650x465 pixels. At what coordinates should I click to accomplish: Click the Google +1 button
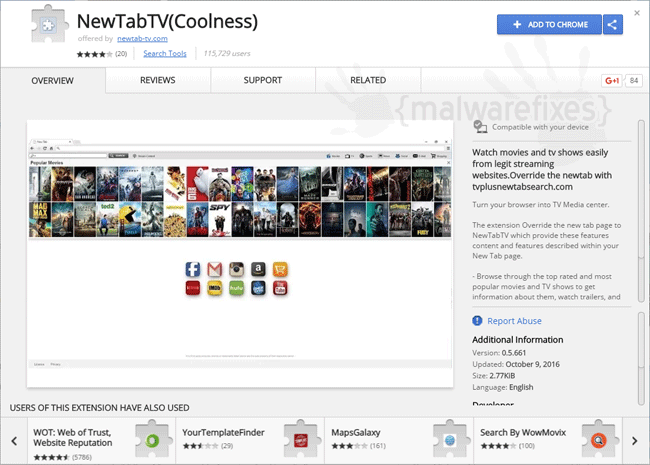(612, 80)
